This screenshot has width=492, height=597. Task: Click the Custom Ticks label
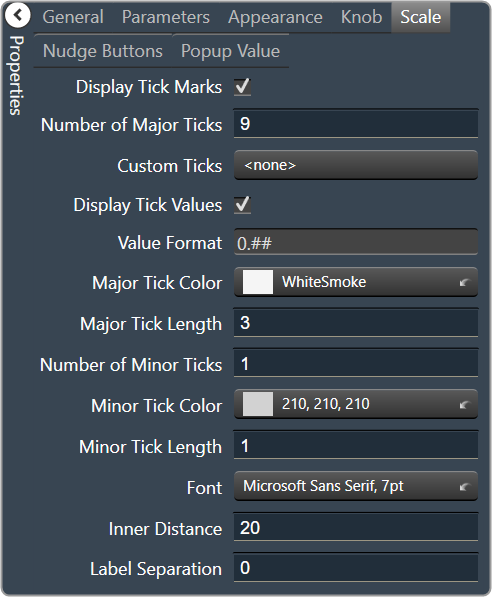coord(169,166)
